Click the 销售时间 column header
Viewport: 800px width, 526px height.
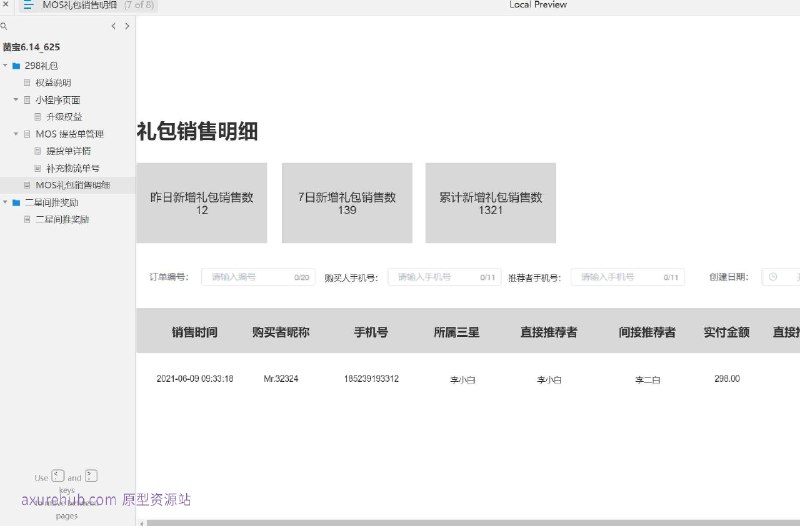[194, 332]
